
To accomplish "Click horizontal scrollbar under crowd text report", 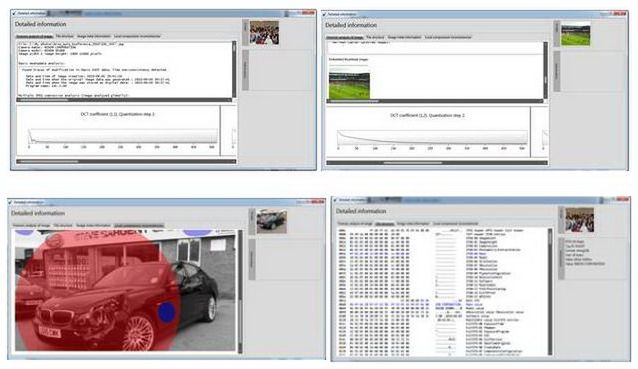I will tap(124, 100).
